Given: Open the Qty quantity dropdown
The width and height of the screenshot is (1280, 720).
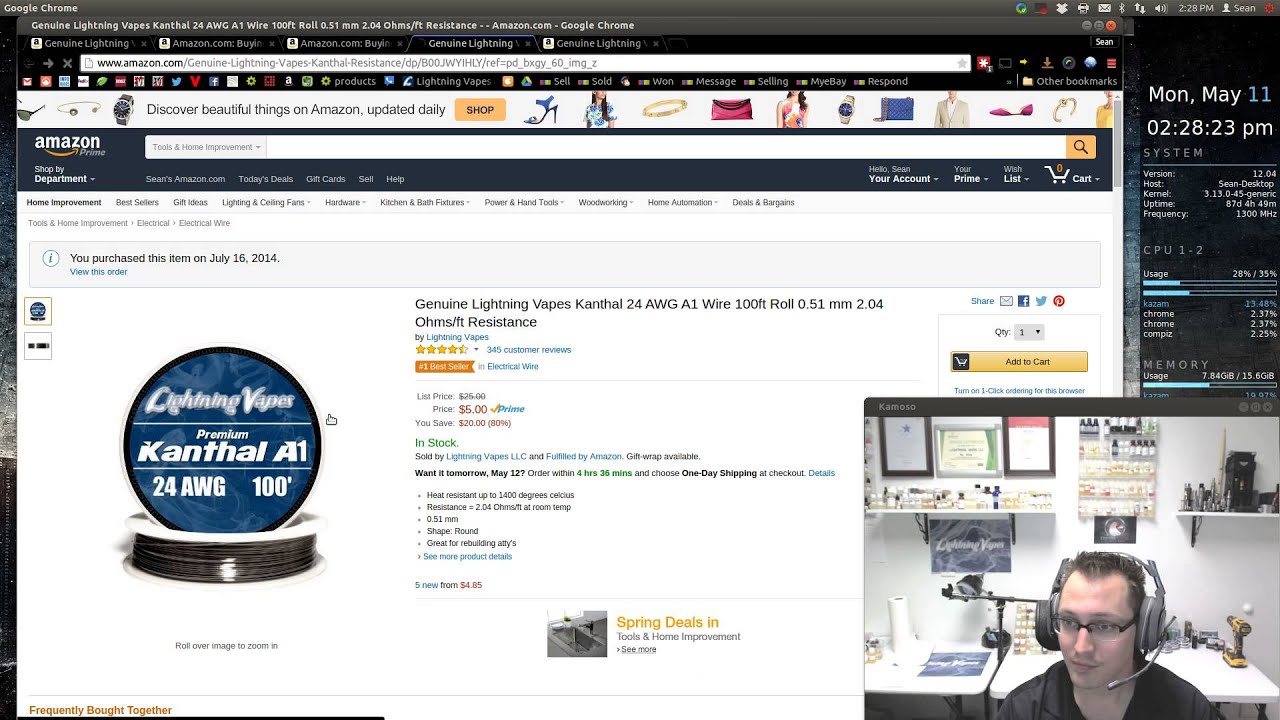Looking at the screenshot, I should point(1029,332).
